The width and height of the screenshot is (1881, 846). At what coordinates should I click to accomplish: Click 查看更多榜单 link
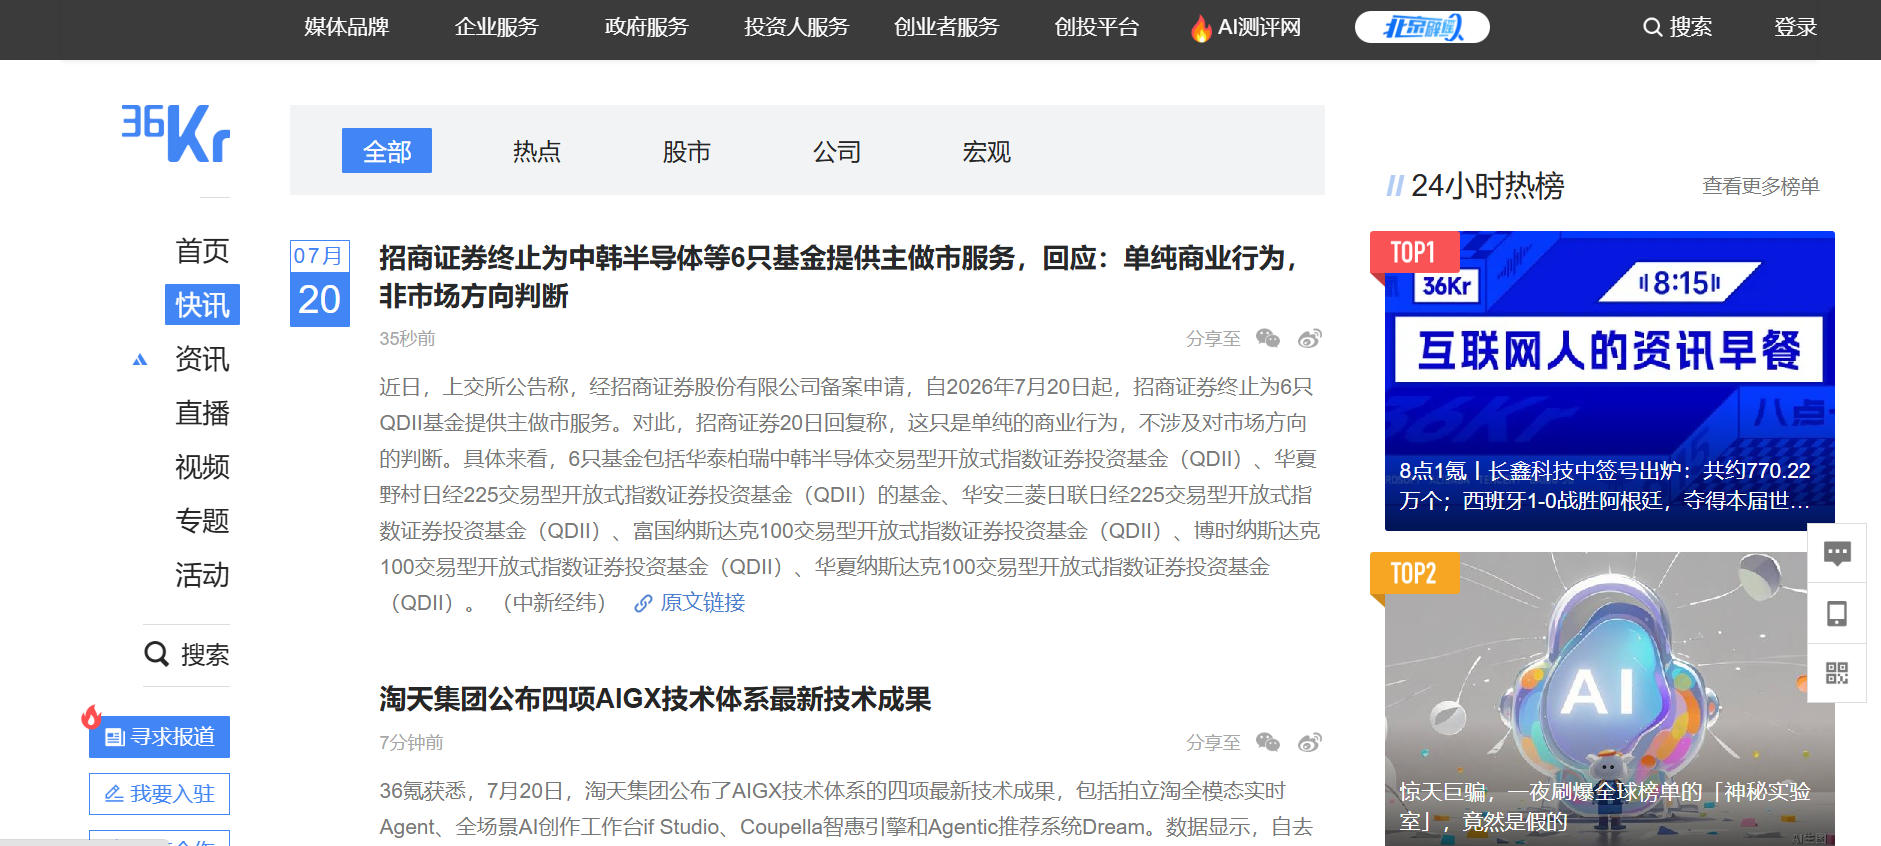coord(1761,186)
